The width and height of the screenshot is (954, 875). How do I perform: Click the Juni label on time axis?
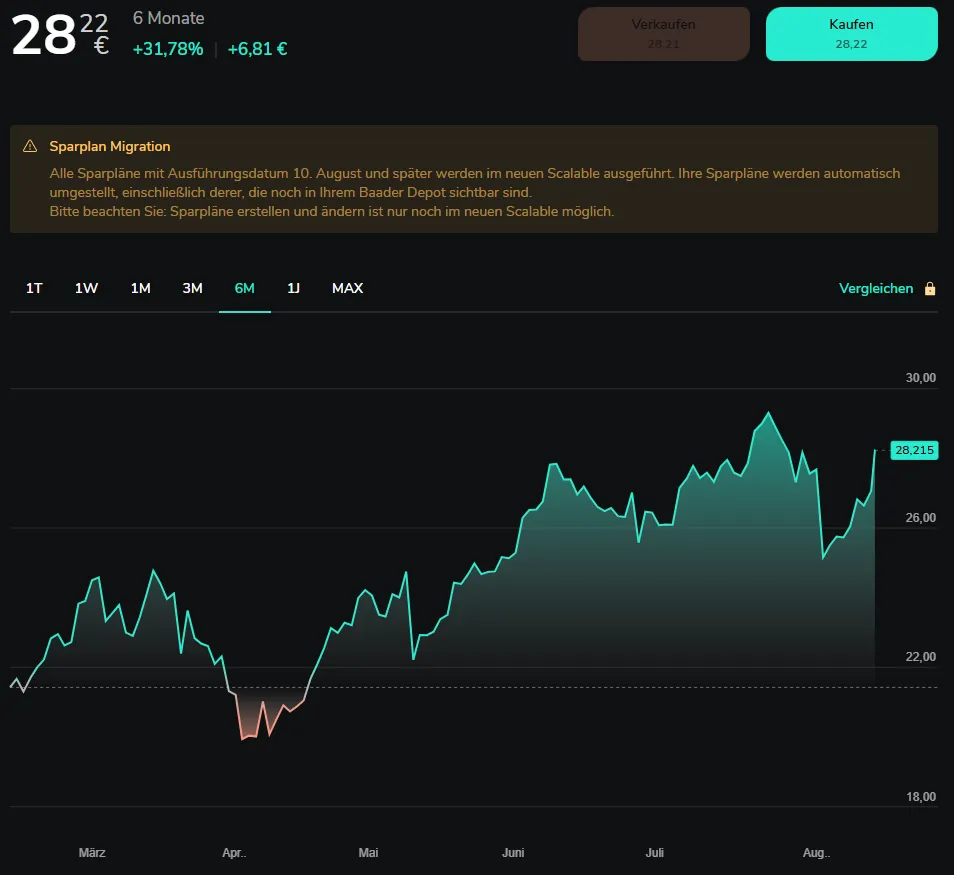click(513, 852)
